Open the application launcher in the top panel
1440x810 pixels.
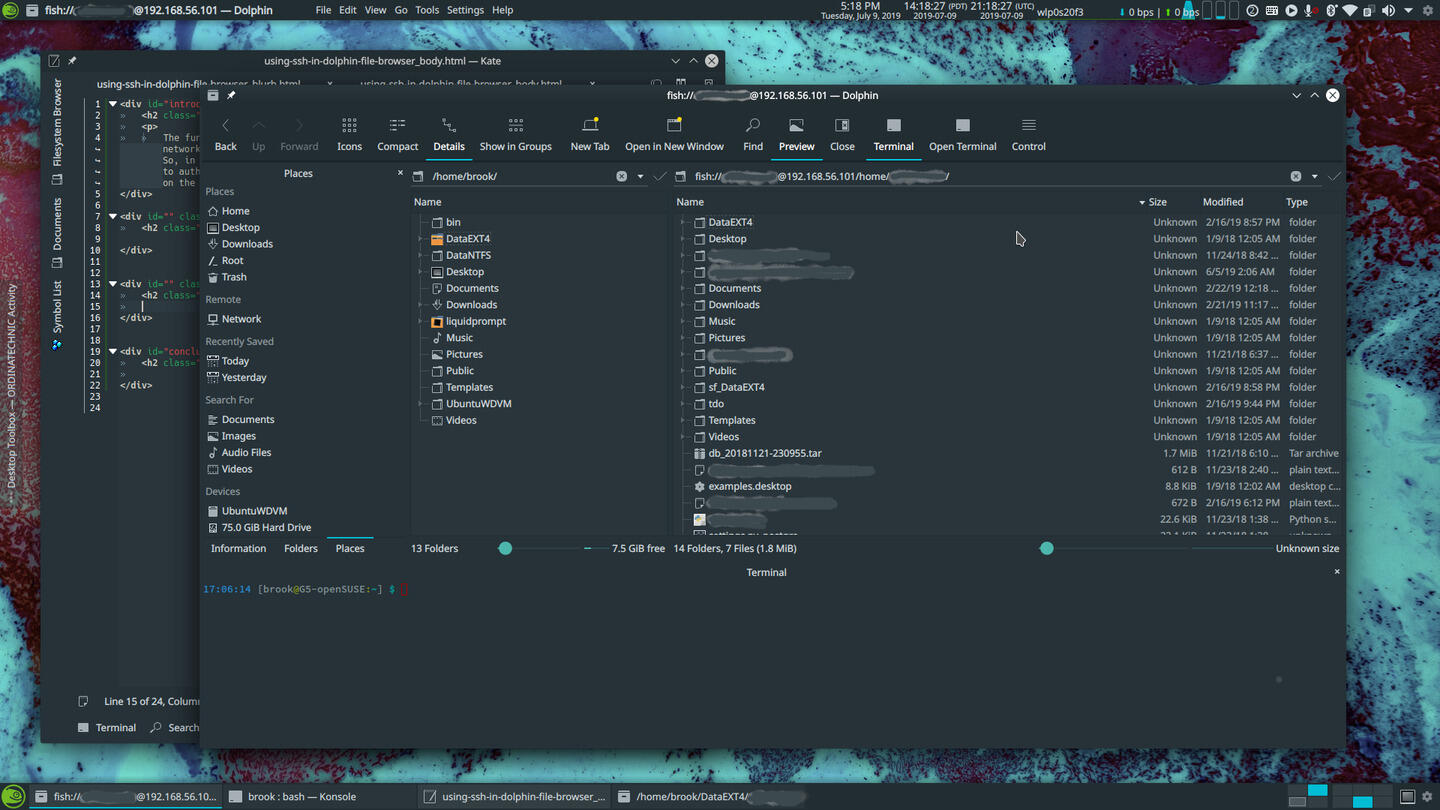(x=10, y=10)
